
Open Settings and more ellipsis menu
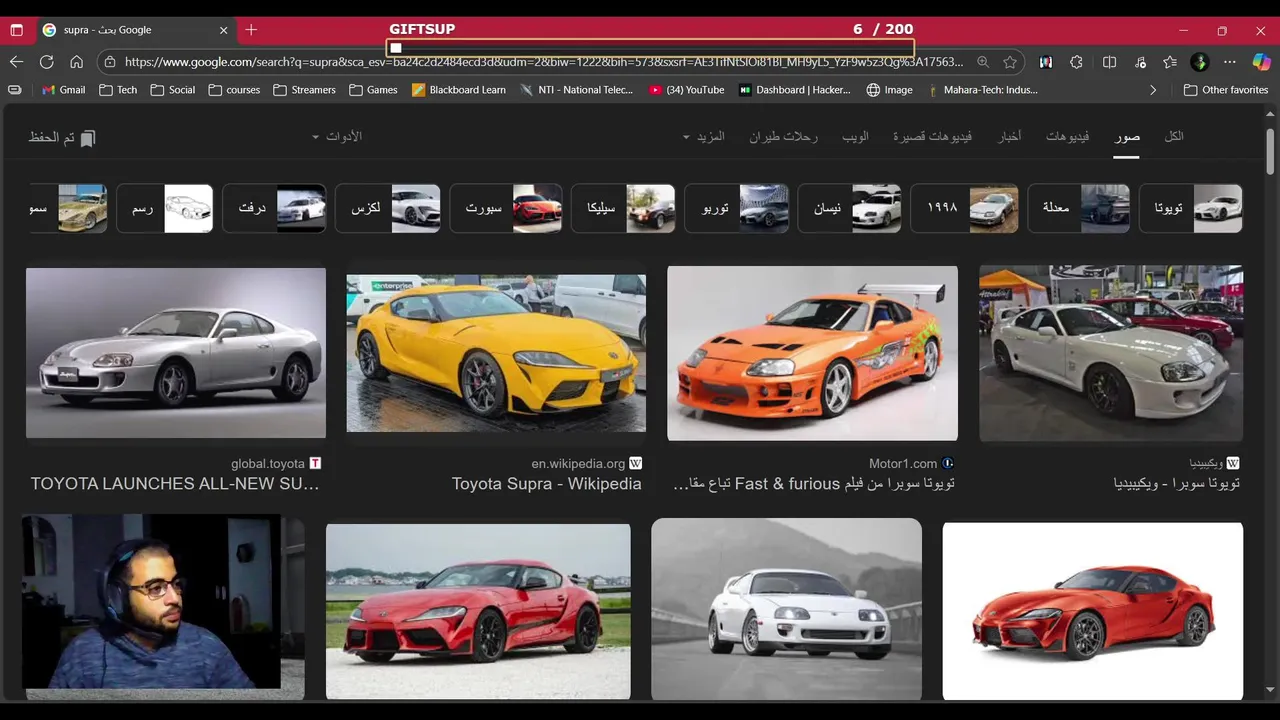pyautogui.click(x=1230, y=62)
